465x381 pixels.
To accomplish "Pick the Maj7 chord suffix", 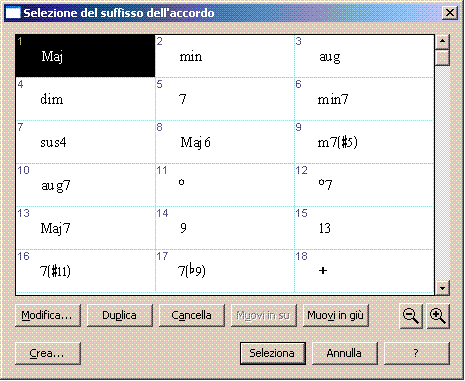I will (85, 228).
